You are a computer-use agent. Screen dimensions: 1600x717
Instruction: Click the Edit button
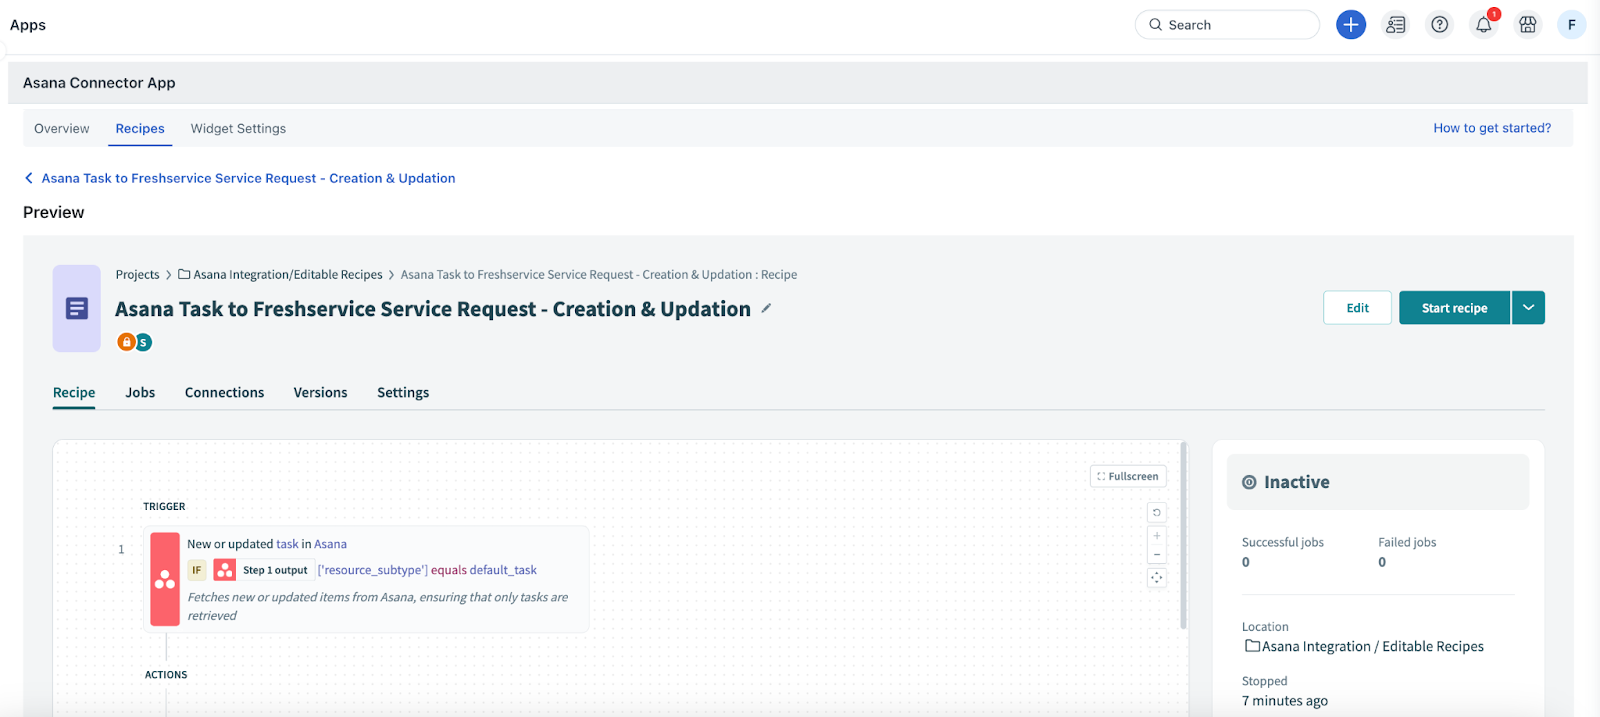[1357, 308]
